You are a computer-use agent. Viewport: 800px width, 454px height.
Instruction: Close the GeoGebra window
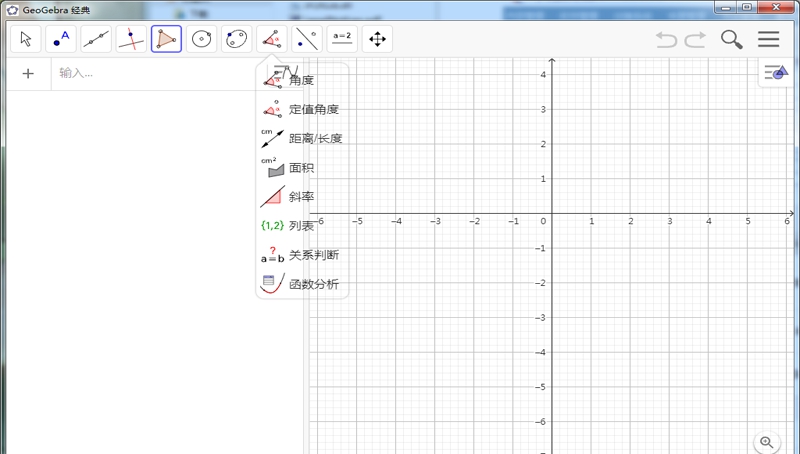point(776,7)
